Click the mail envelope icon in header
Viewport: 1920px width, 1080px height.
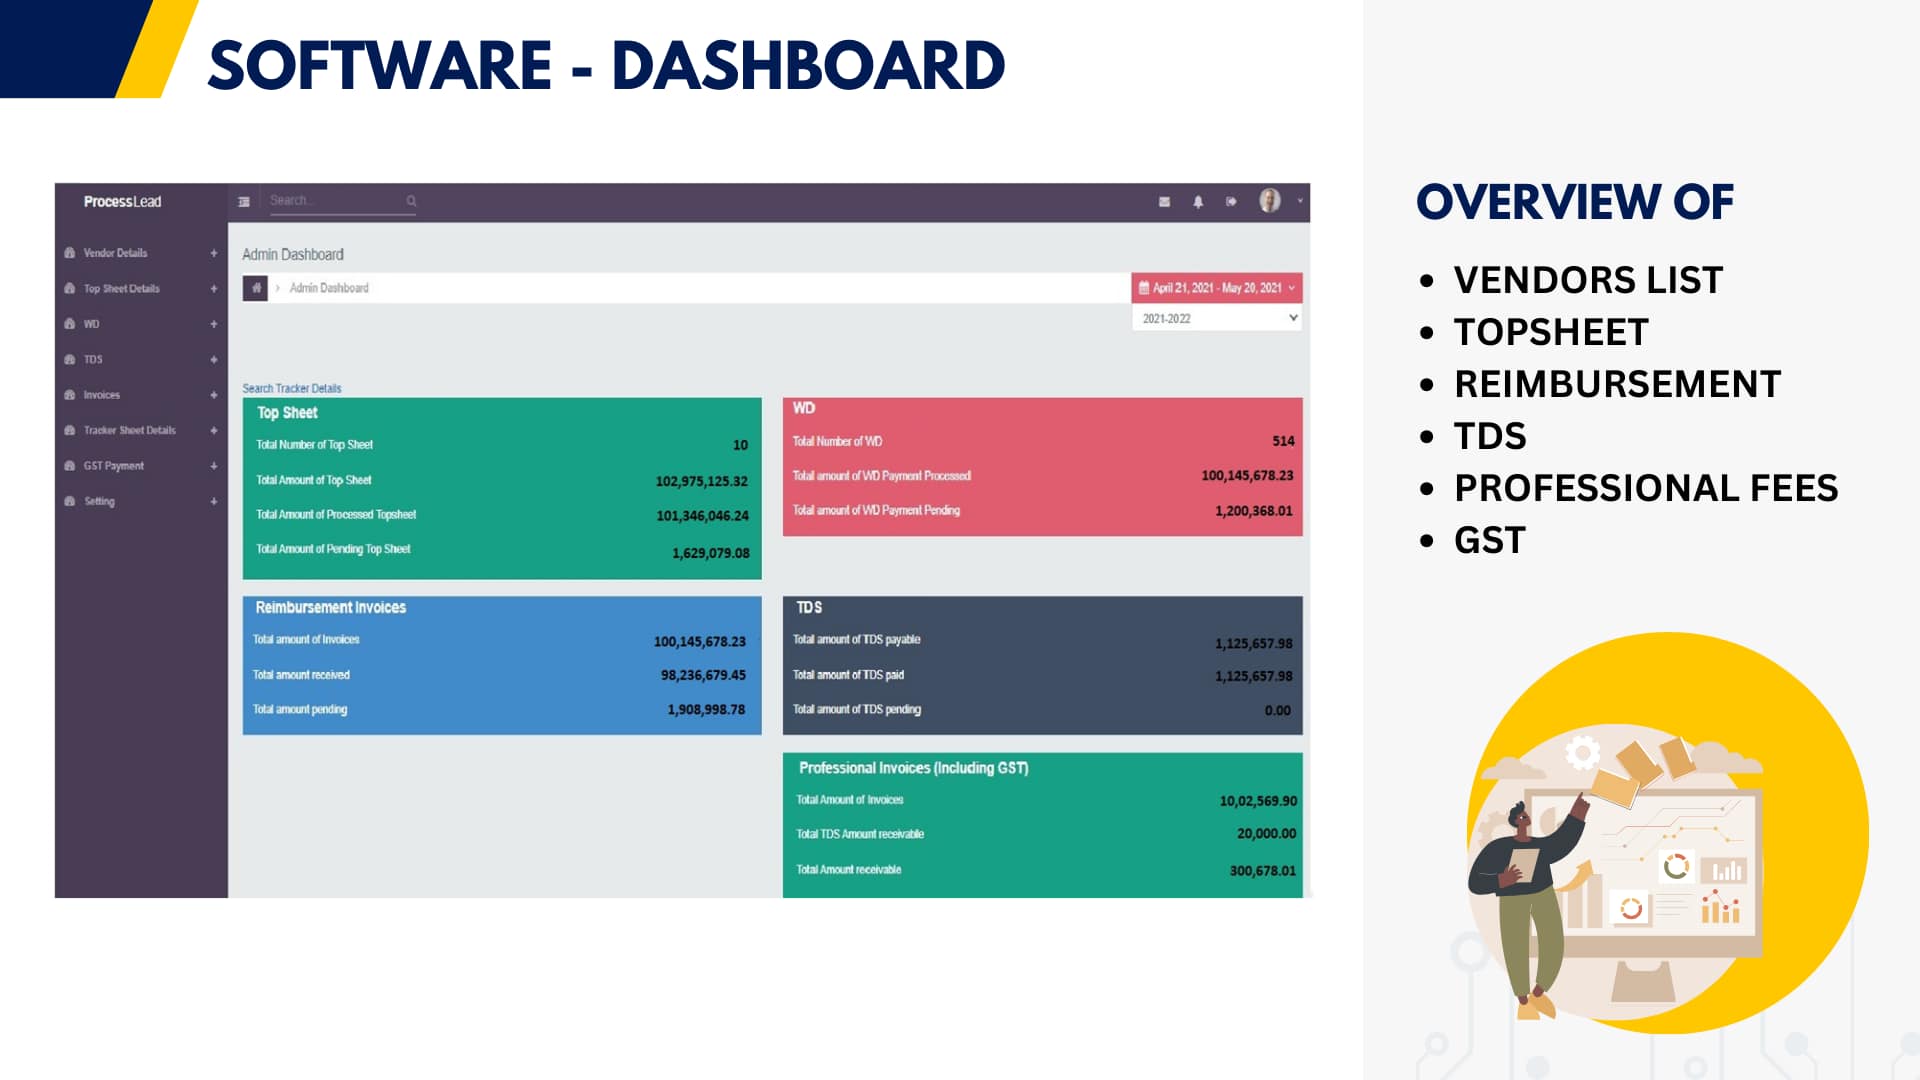[x=1164, y=202]
